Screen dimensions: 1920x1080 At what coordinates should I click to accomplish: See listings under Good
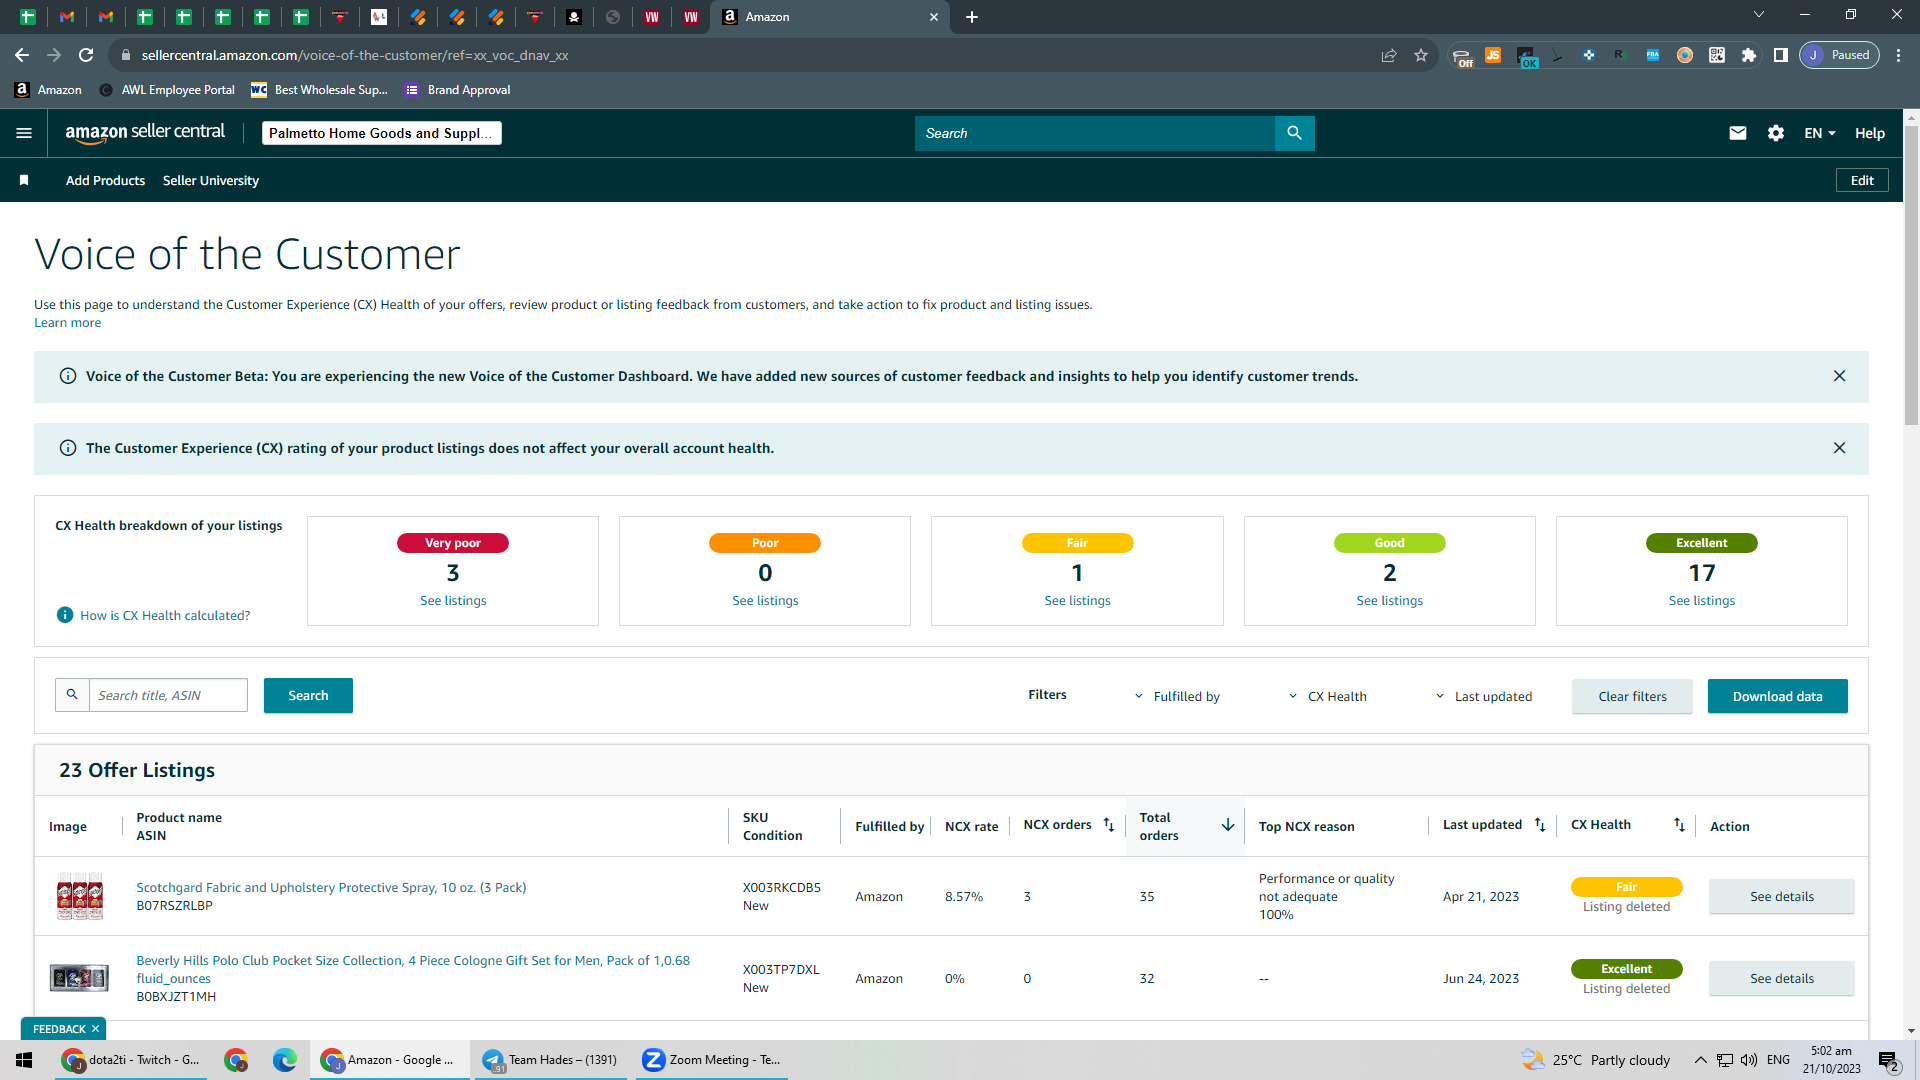[1389, 600]
